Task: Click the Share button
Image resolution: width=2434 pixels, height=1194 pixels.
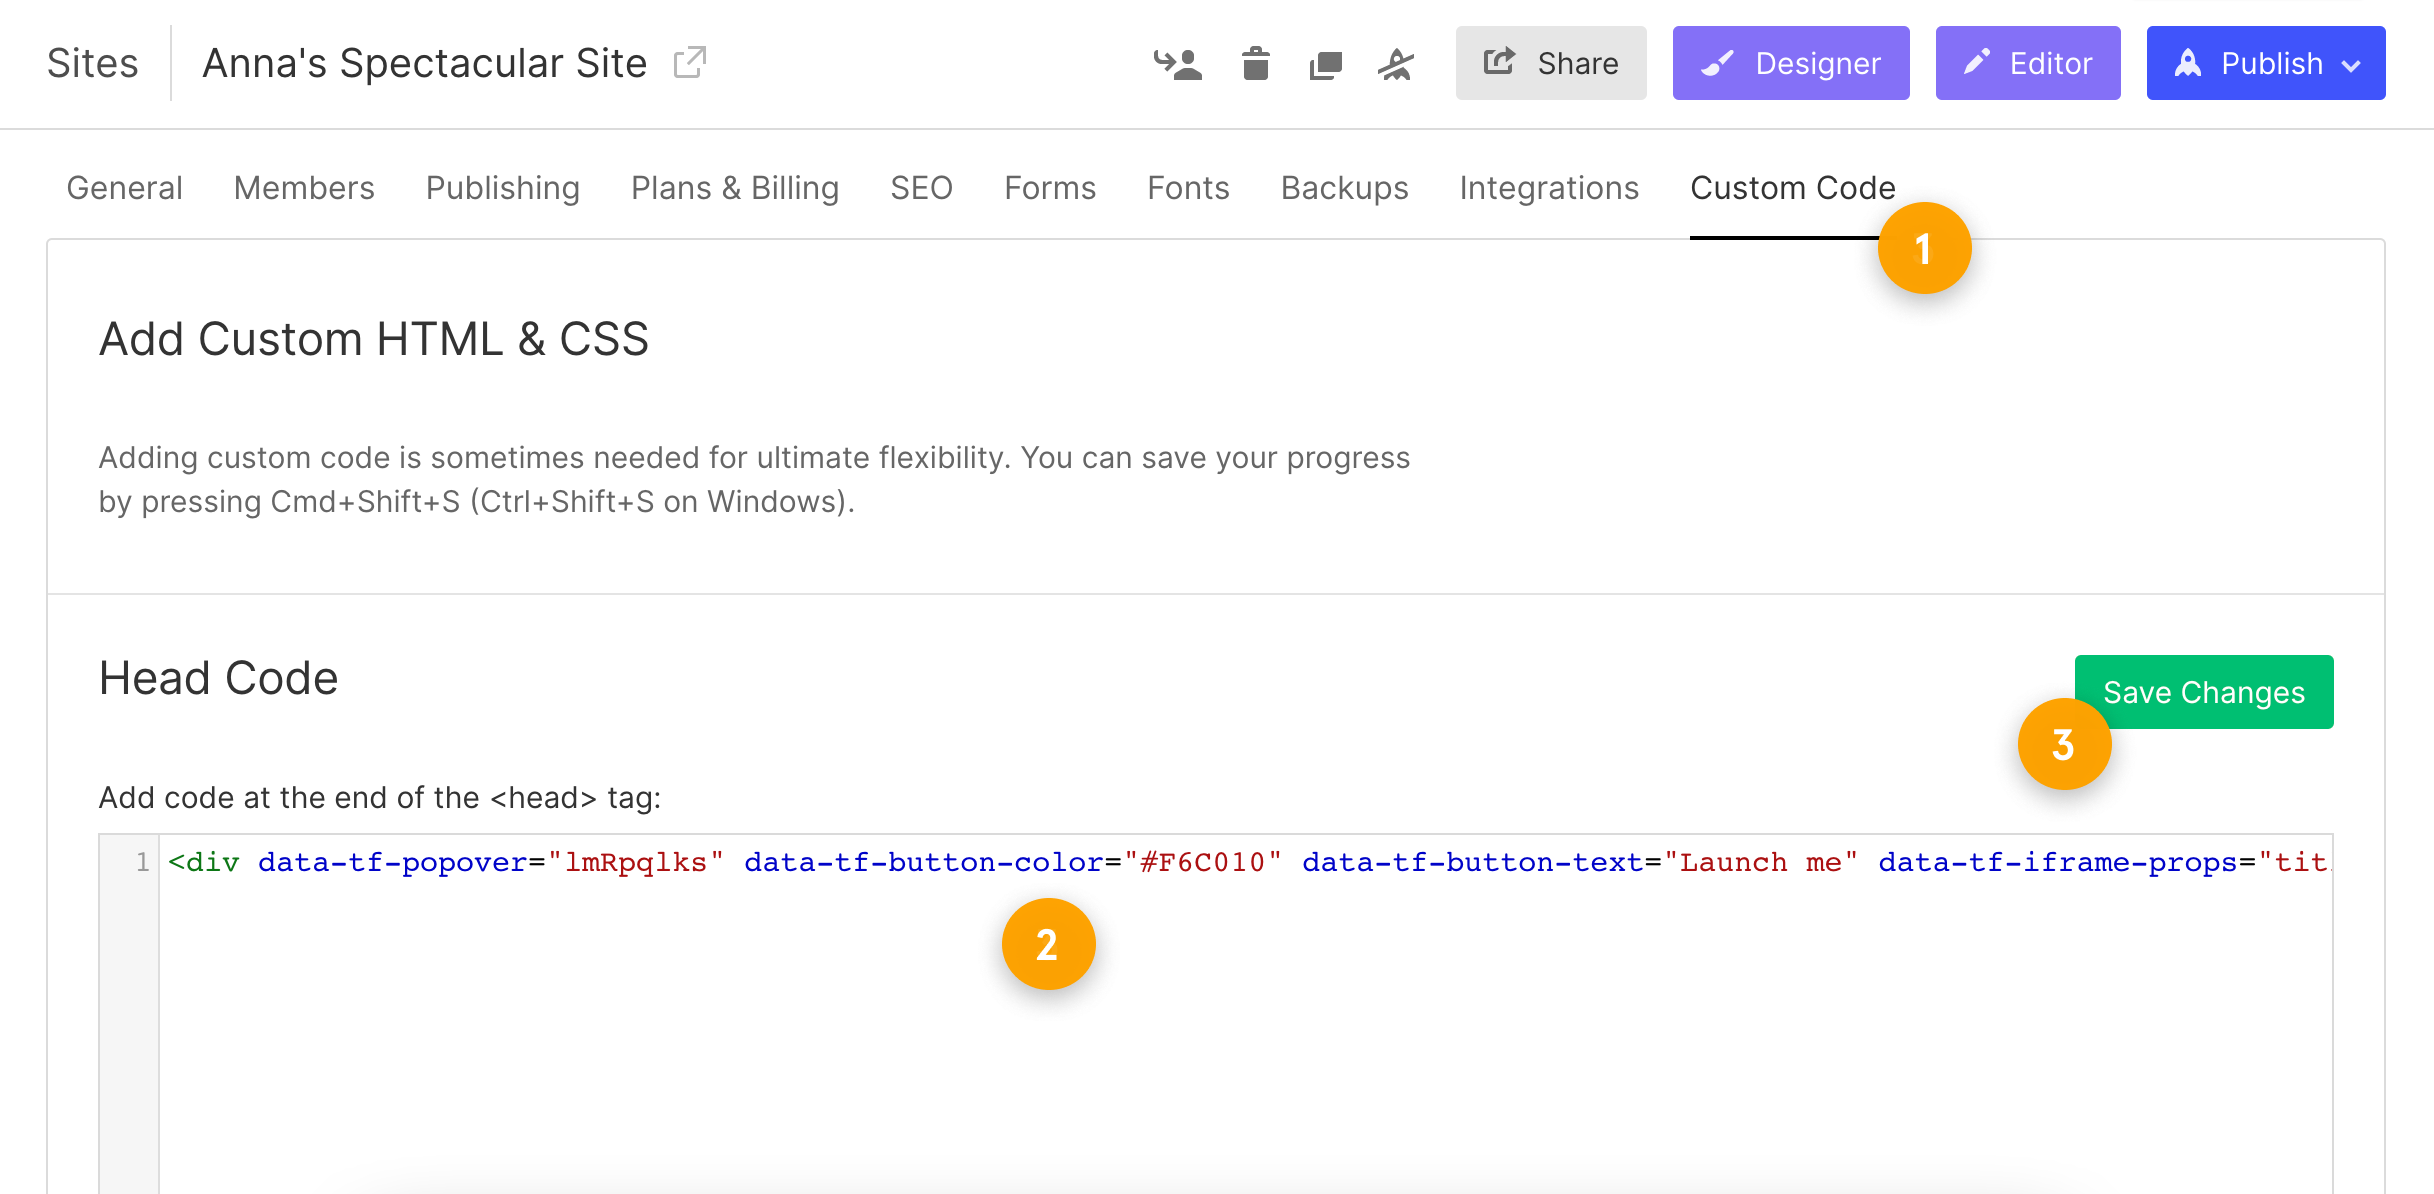Action: (x=1551, y=63)
